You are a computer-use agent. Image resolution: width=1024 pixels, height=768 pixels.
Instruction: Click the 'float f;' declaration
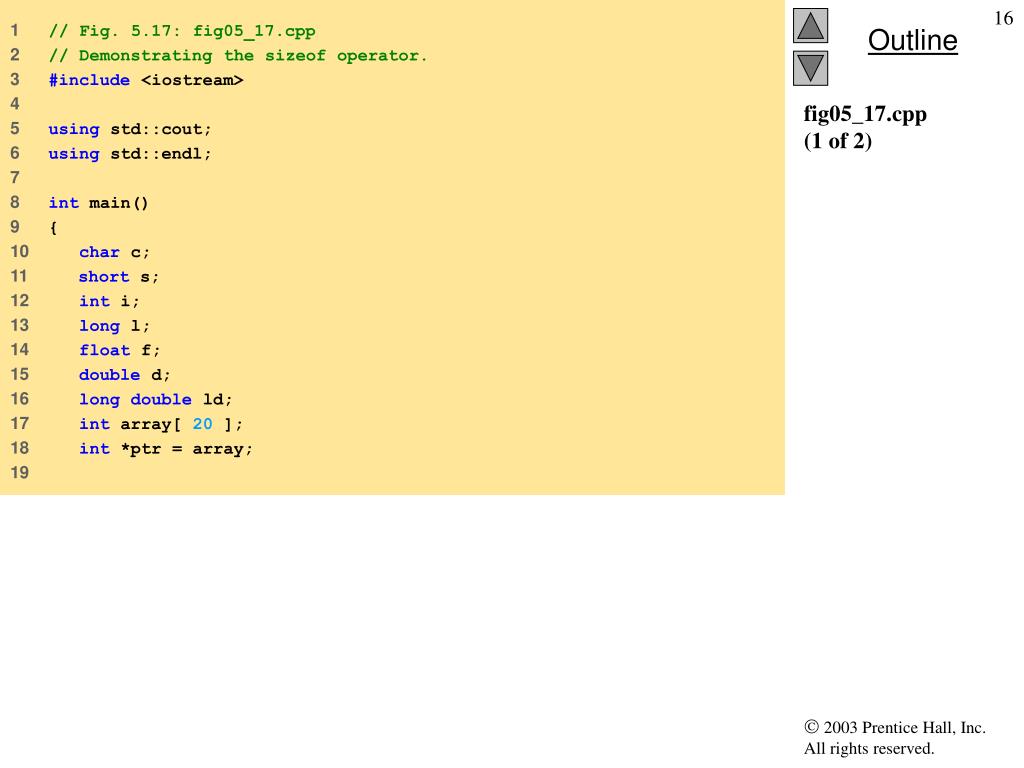click(x=120, y=351)
